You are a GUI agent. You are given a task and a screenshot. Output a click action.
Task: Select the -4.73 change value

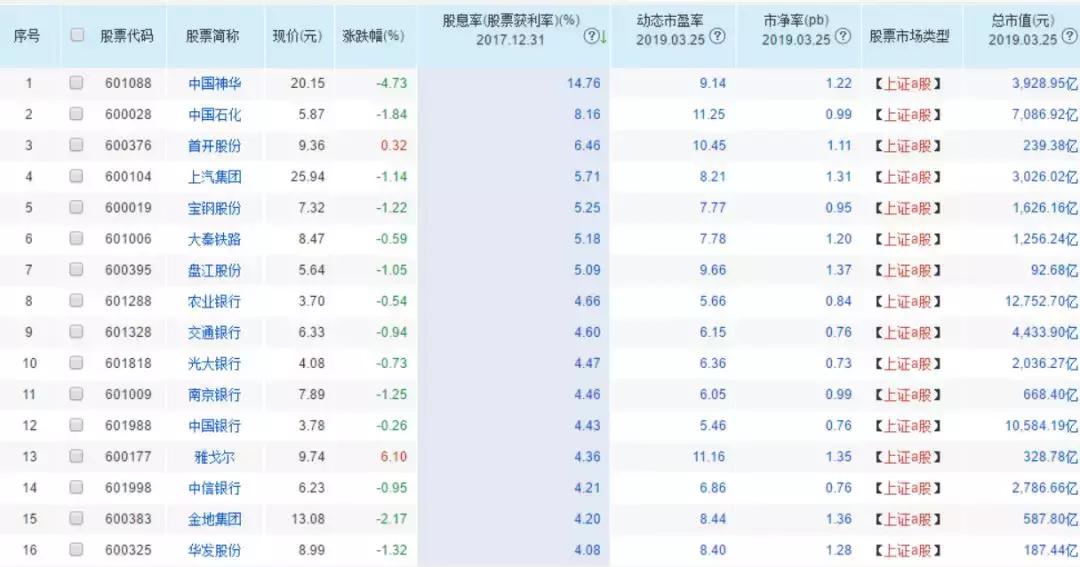coord(391,83)
